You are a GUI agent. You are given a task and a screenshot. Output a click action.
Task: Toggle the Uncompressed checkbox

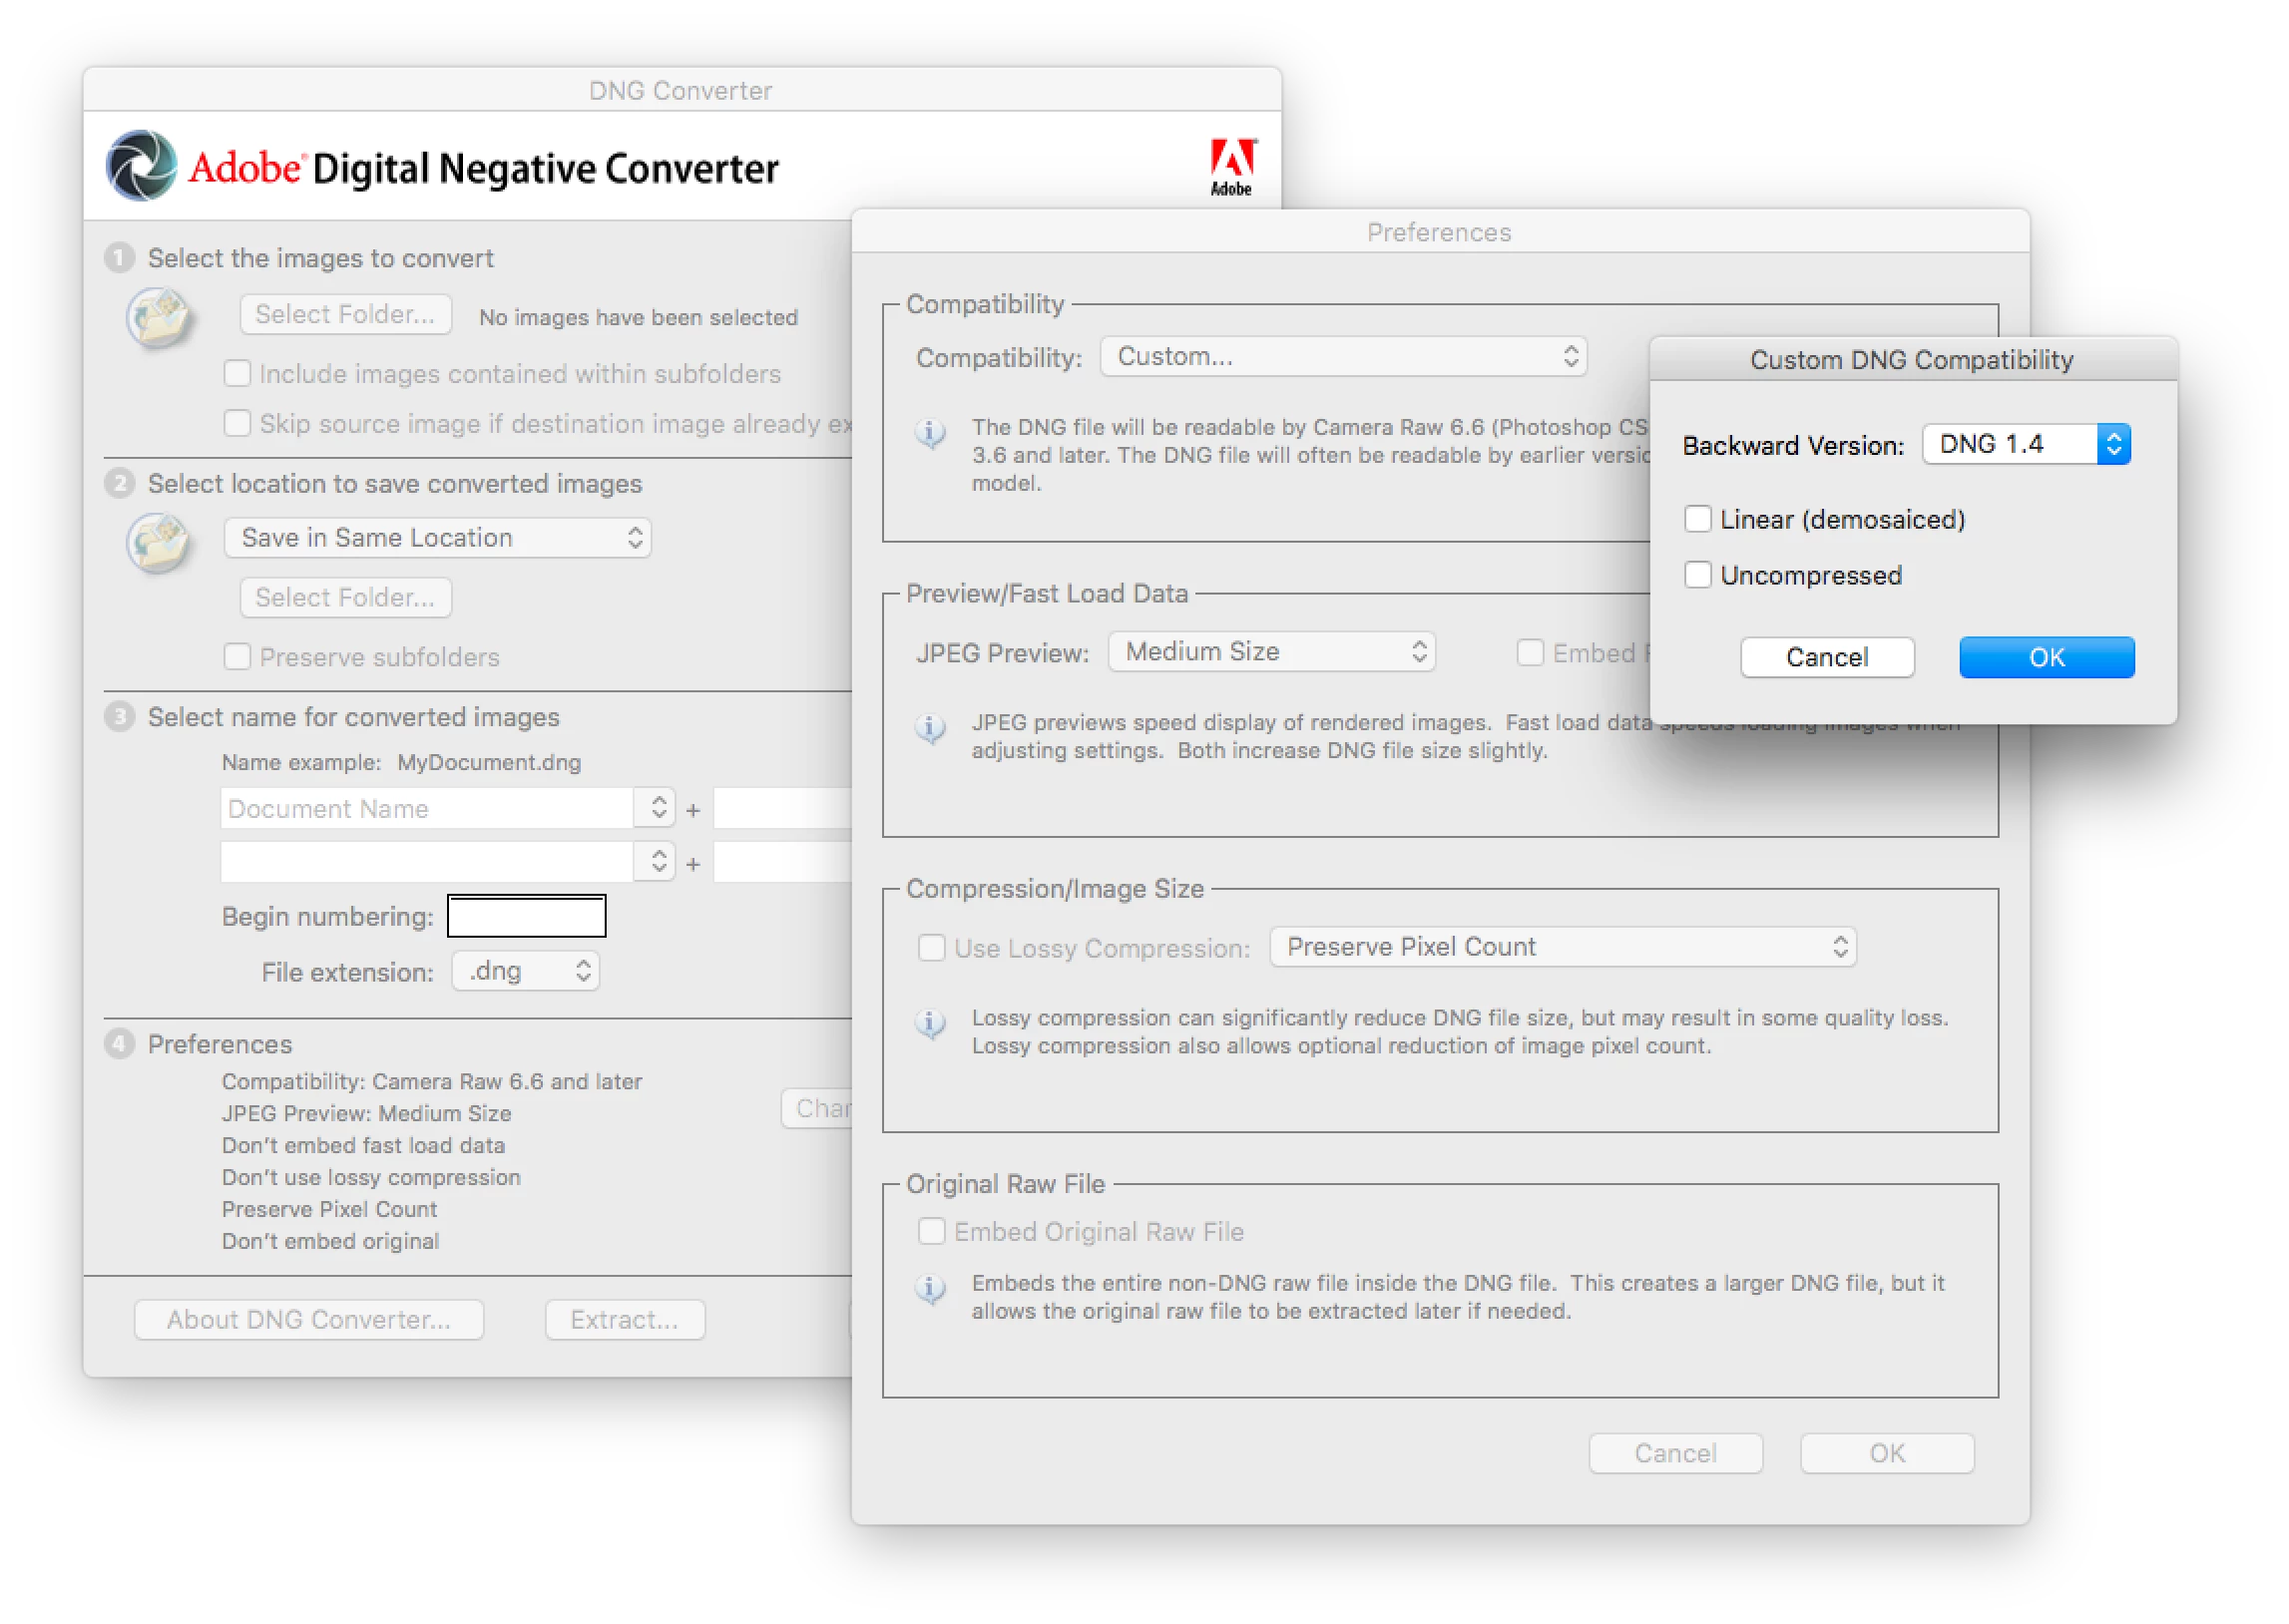[1697, 575]
